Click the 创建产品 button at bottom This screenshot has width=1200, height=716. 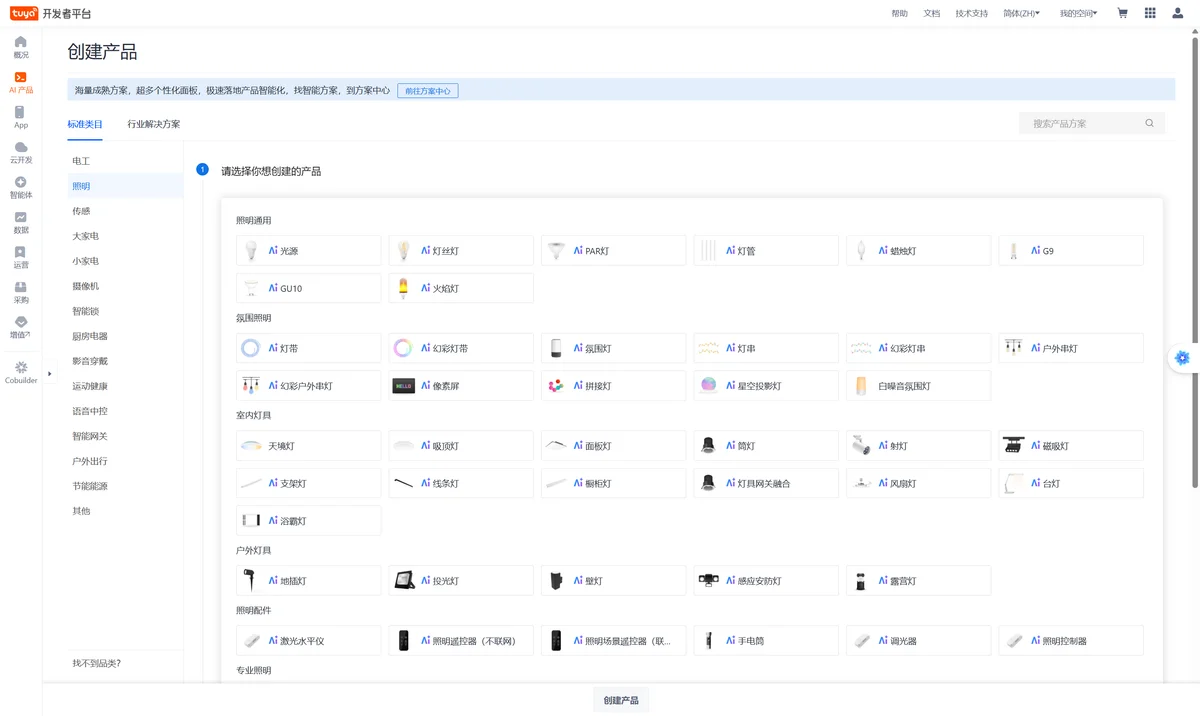pos(621,700)
